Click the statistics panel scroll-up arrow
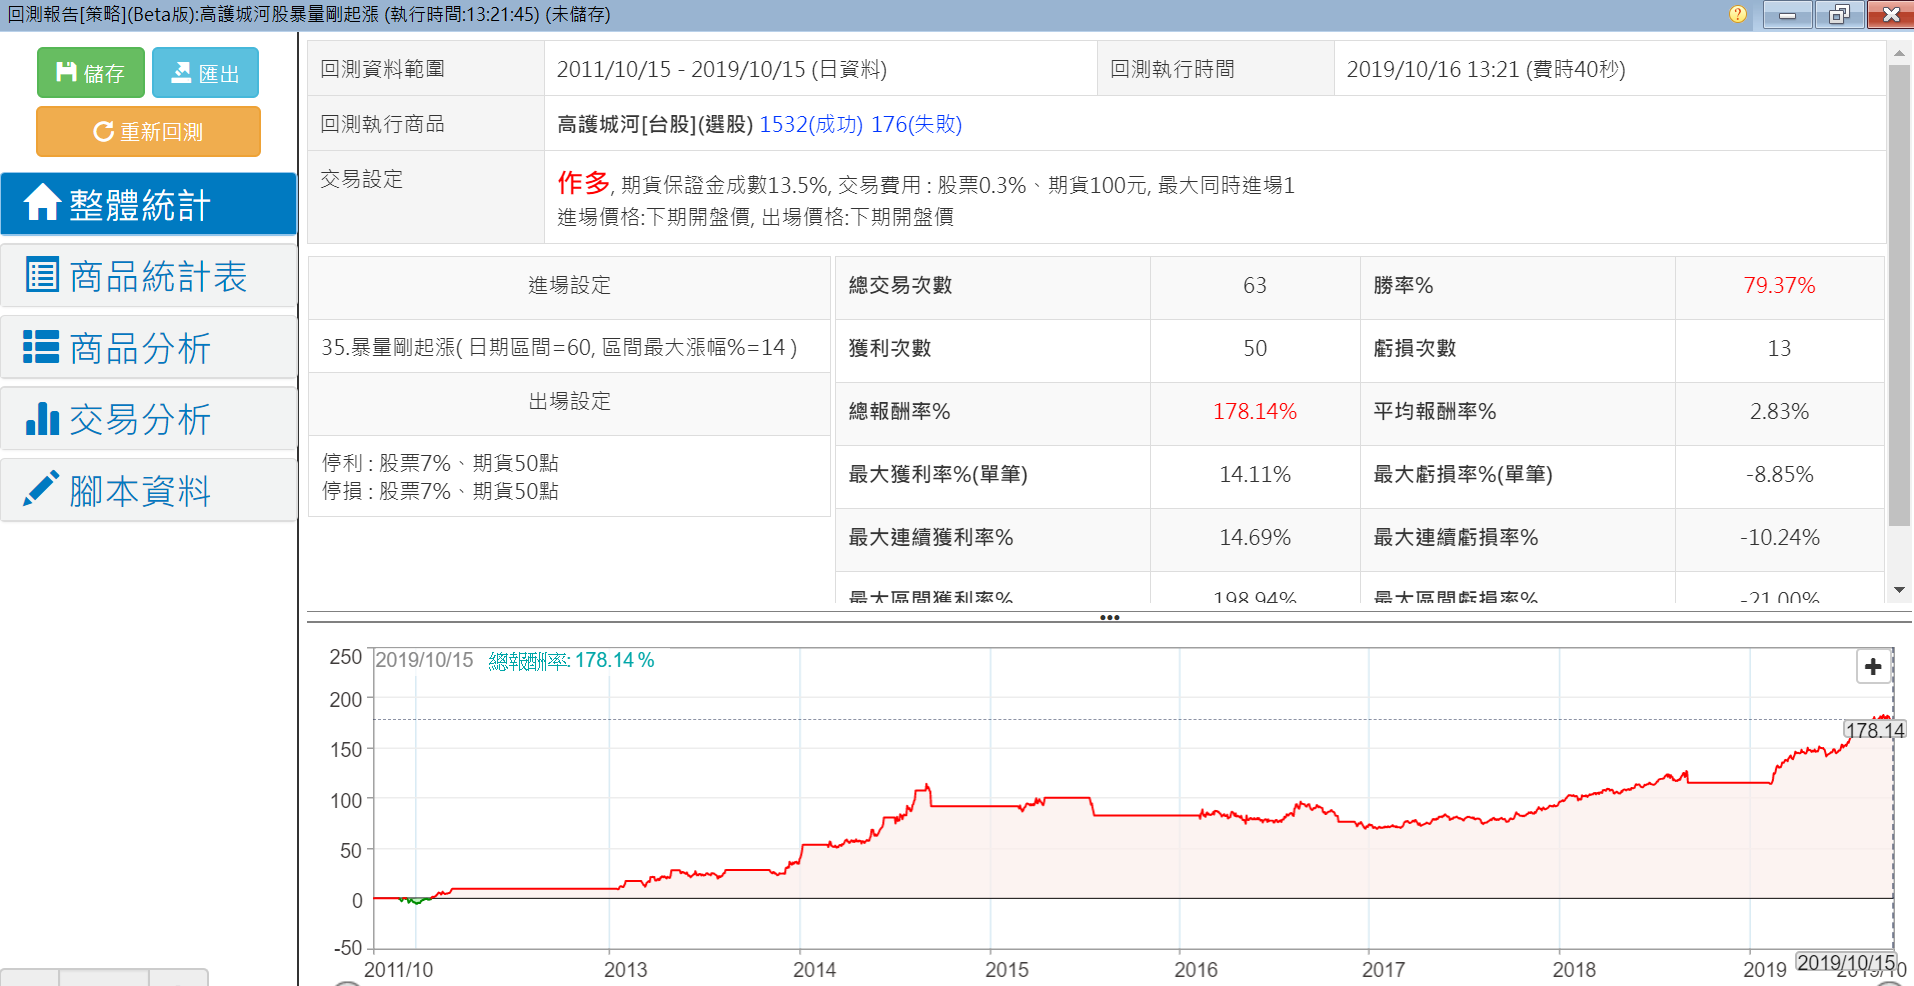Viewport: 1914px width, 986px height. pyautogui.click(x=1898, y=52)
